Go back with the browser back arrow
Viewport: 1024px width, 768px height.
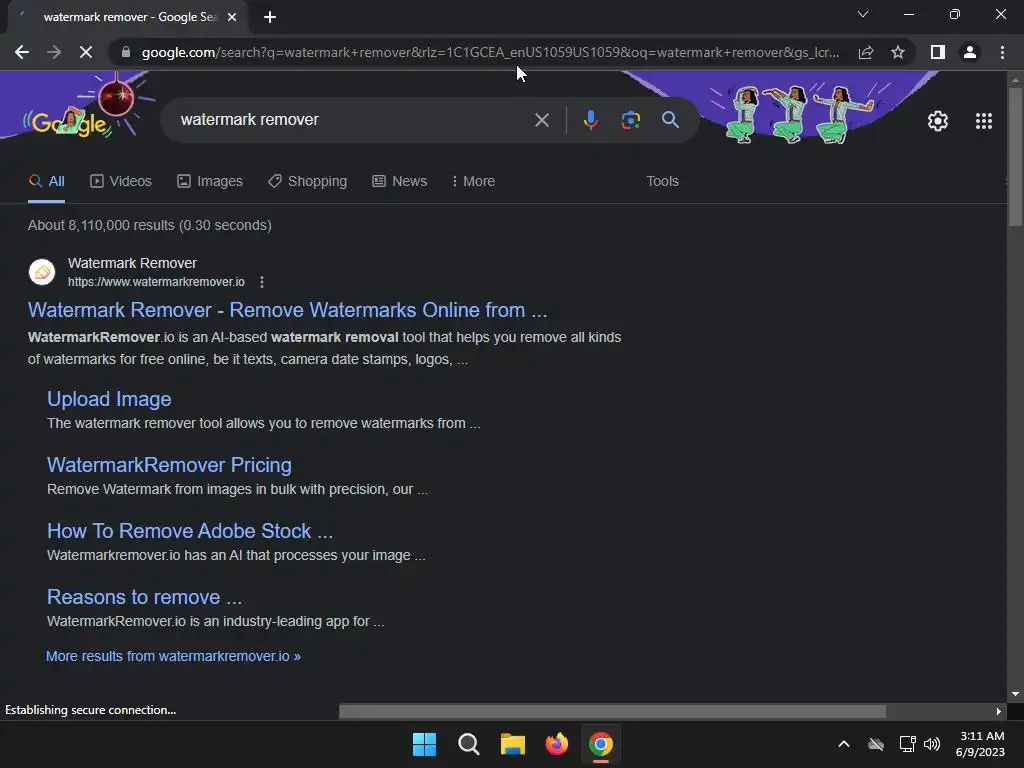22,52
